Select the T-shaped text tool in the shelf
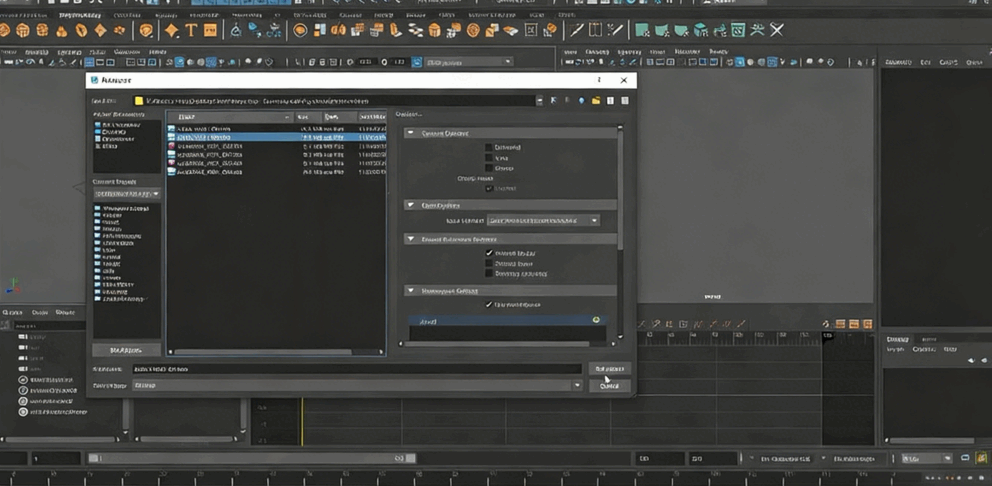 coord(190,31)
